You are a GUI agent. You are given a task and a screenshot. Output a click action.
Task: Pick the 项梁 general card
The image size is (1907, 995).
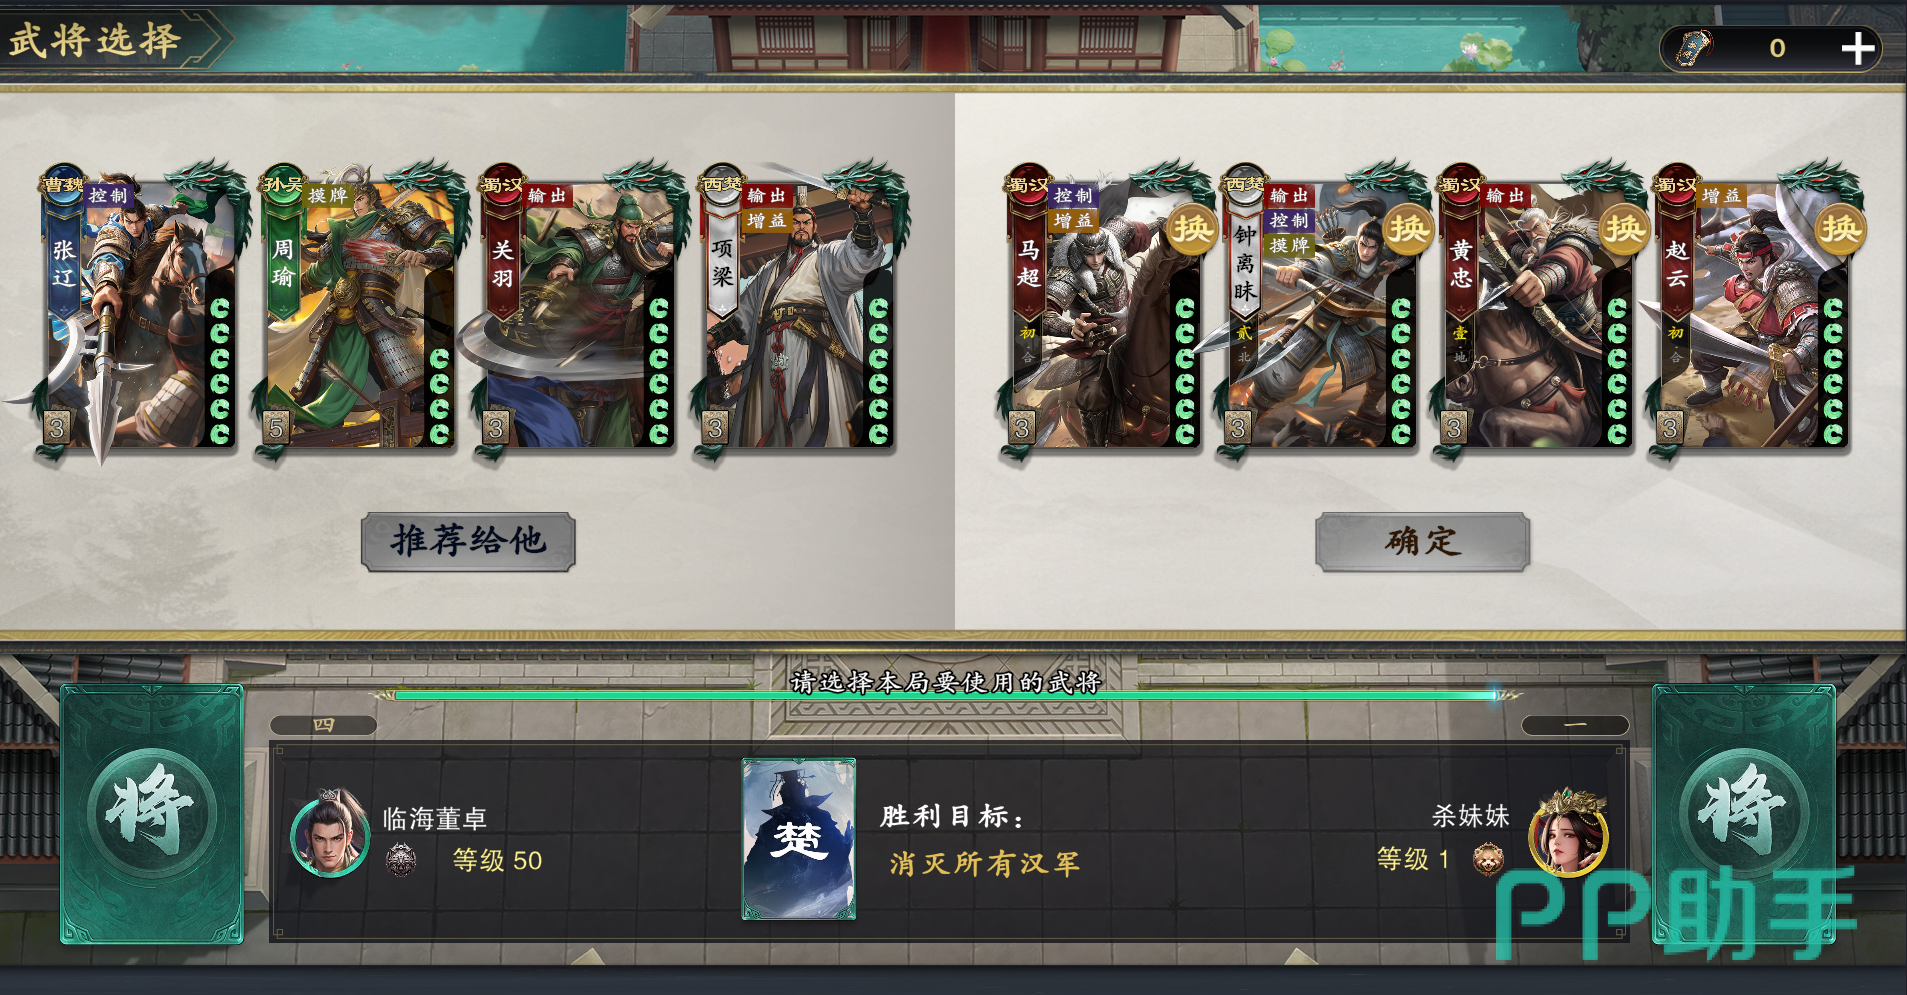point(797,312)
